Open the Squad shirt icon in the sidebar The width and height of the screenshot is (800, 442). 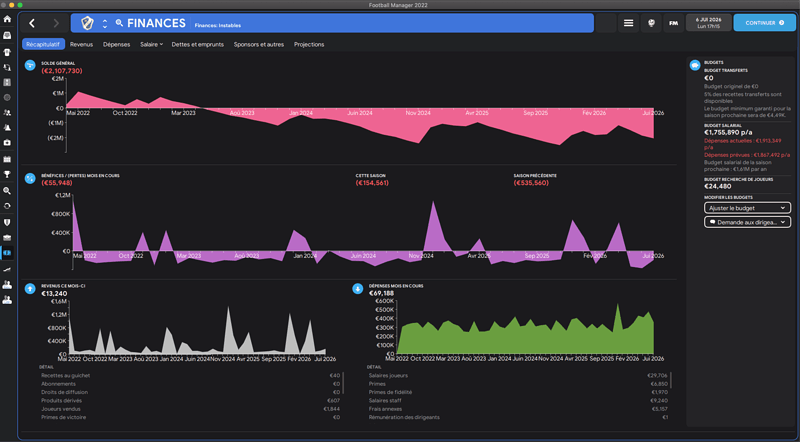point(8,52)
